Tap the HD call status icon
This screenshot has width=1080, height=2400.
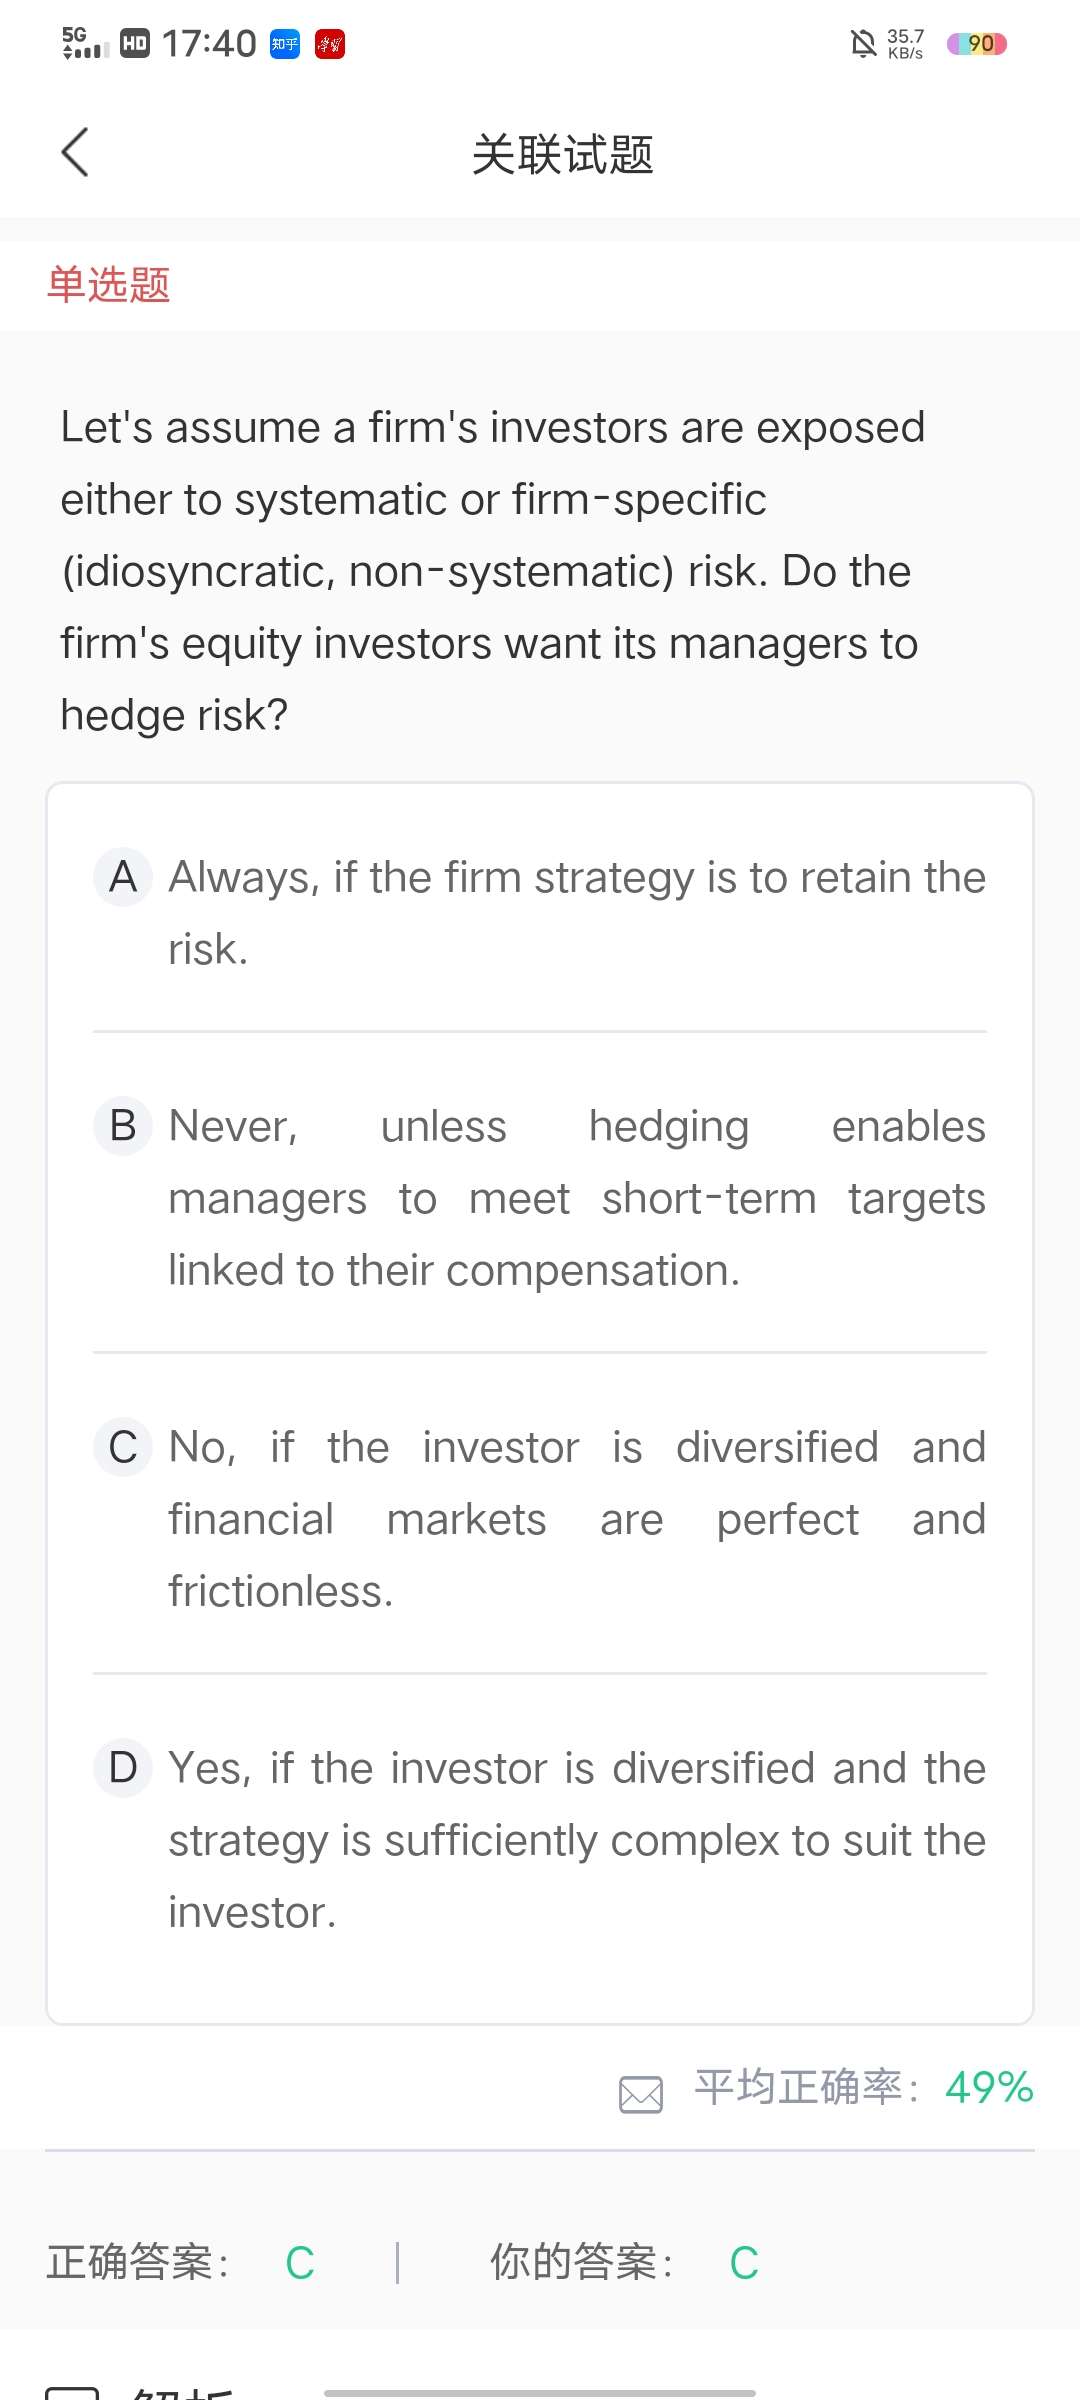click(135, 44)
